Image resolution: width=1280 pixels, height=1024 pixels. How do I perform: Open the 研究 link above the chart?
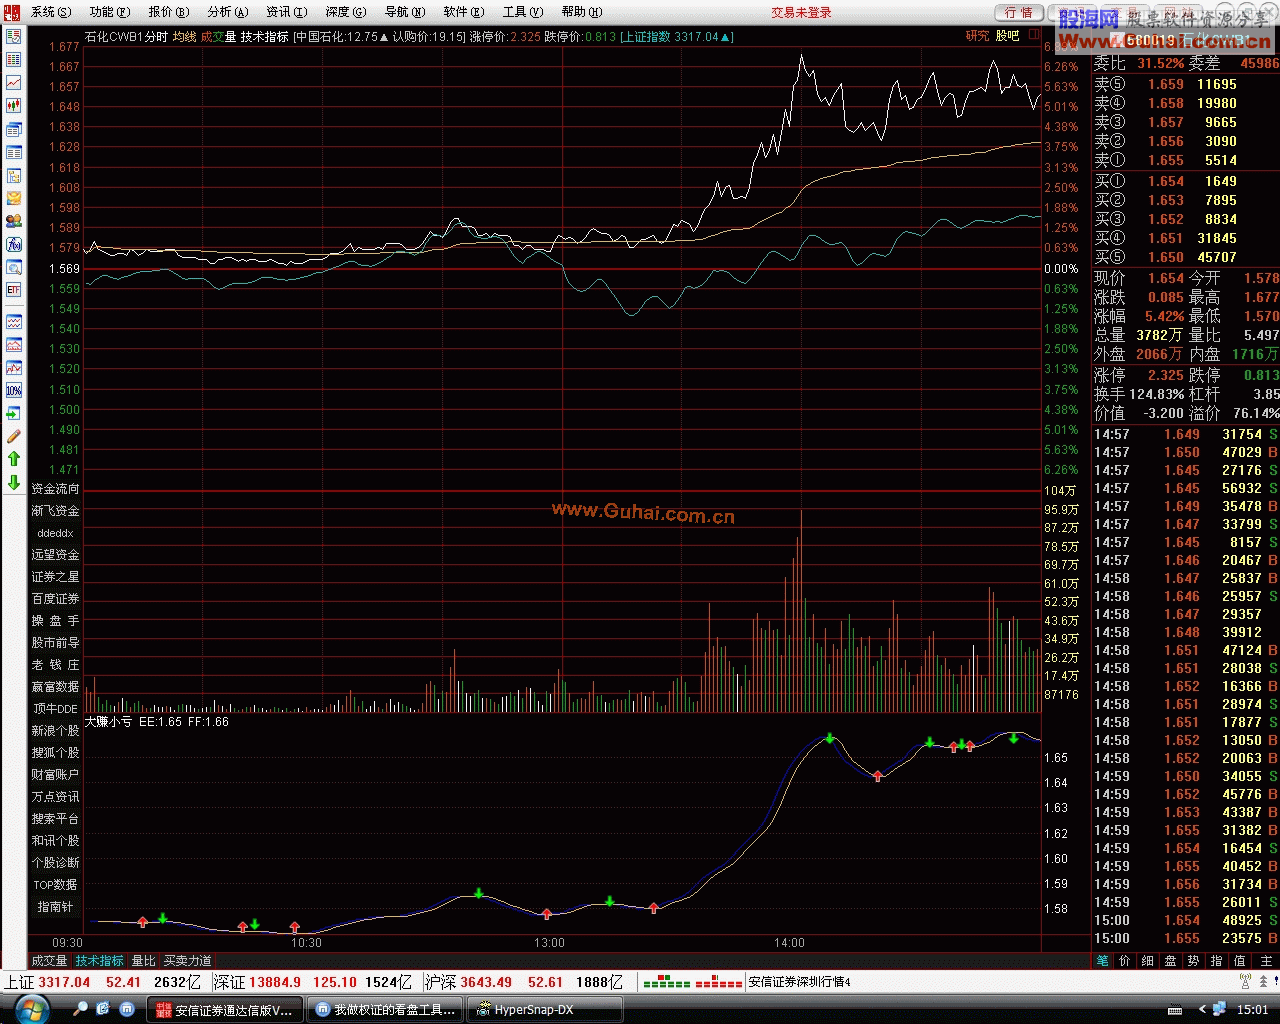[977, 35]
